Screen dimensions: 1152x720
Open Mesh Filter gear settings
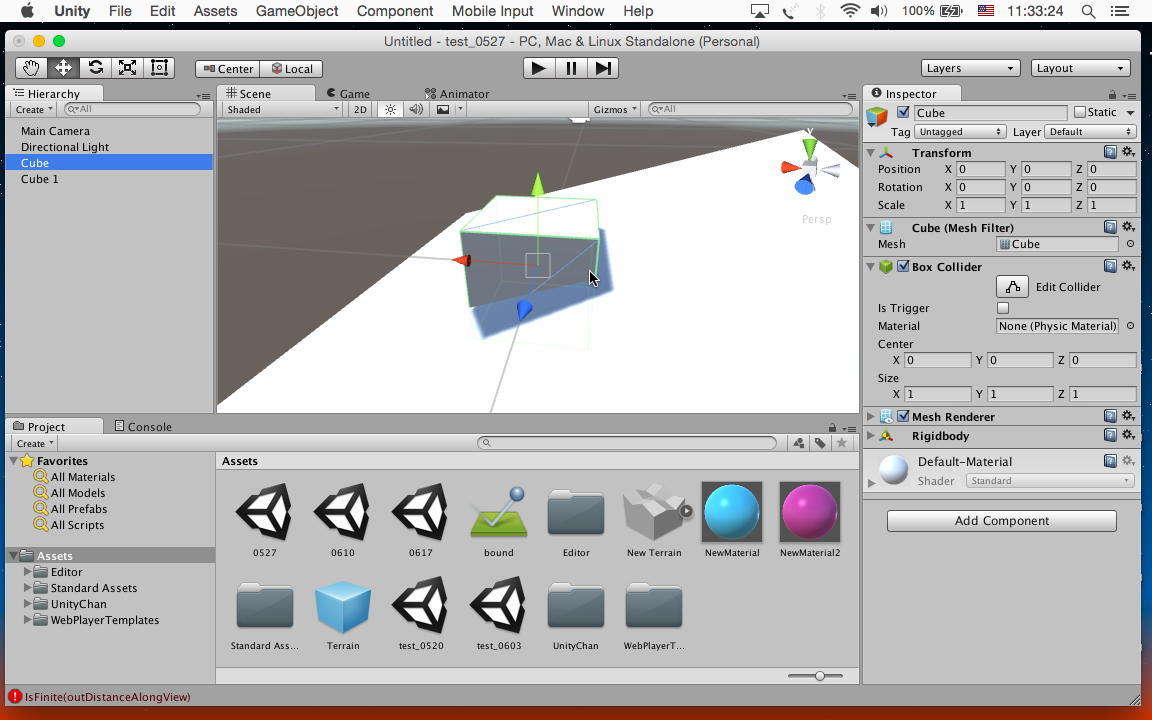click(1128, 227)
